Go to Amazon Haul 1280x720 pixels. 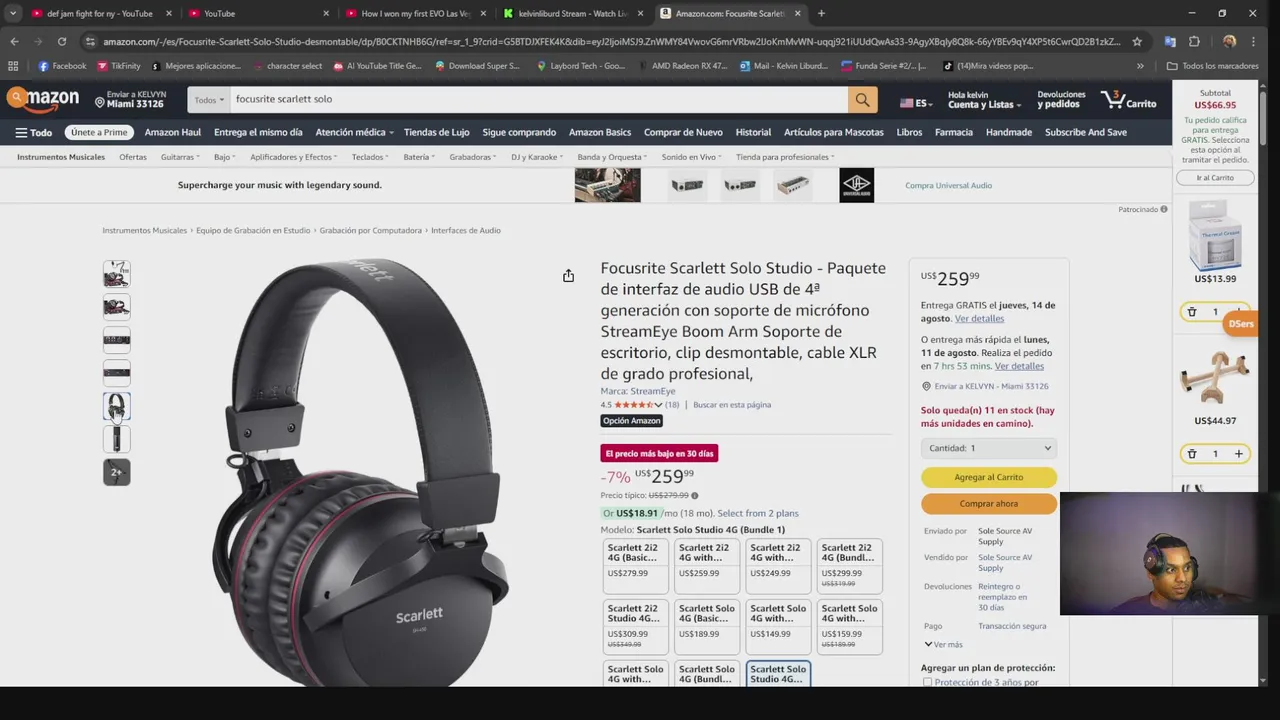point(172,132)
